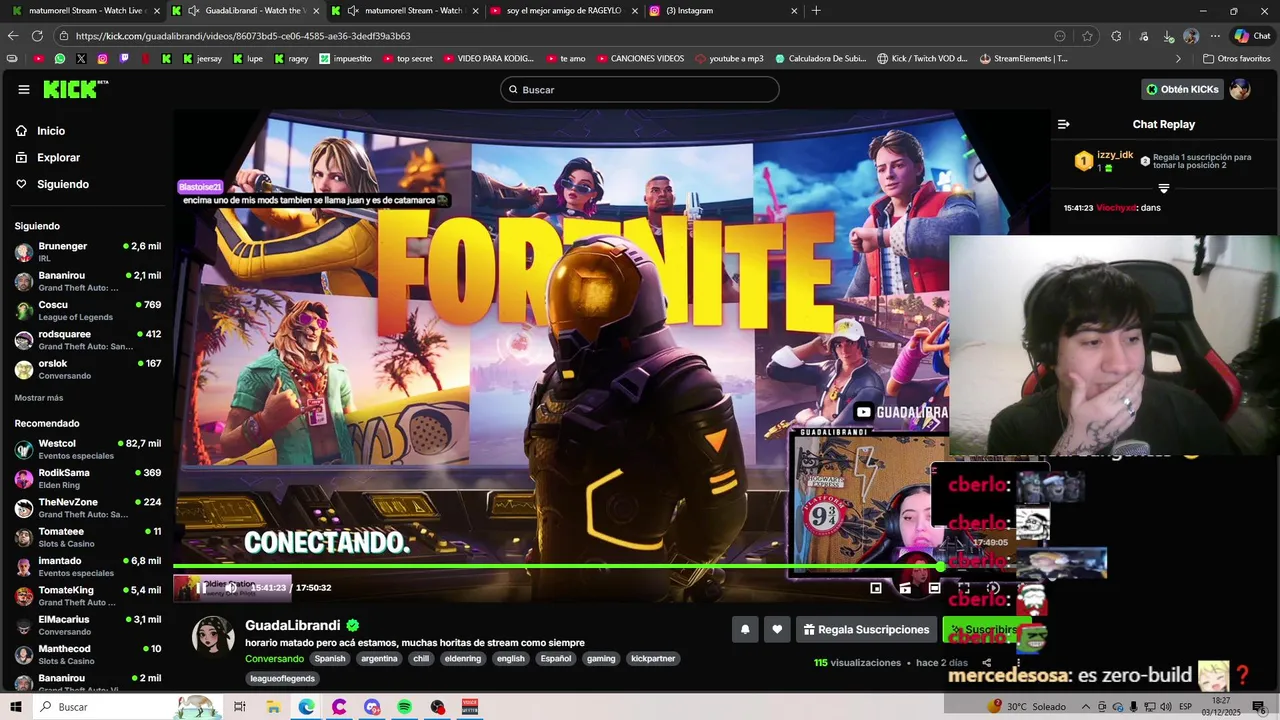The height and width of the screenshot is (720, 1280).
Task: Expand Mostrar más in the following list
Action: click(39, 398)
